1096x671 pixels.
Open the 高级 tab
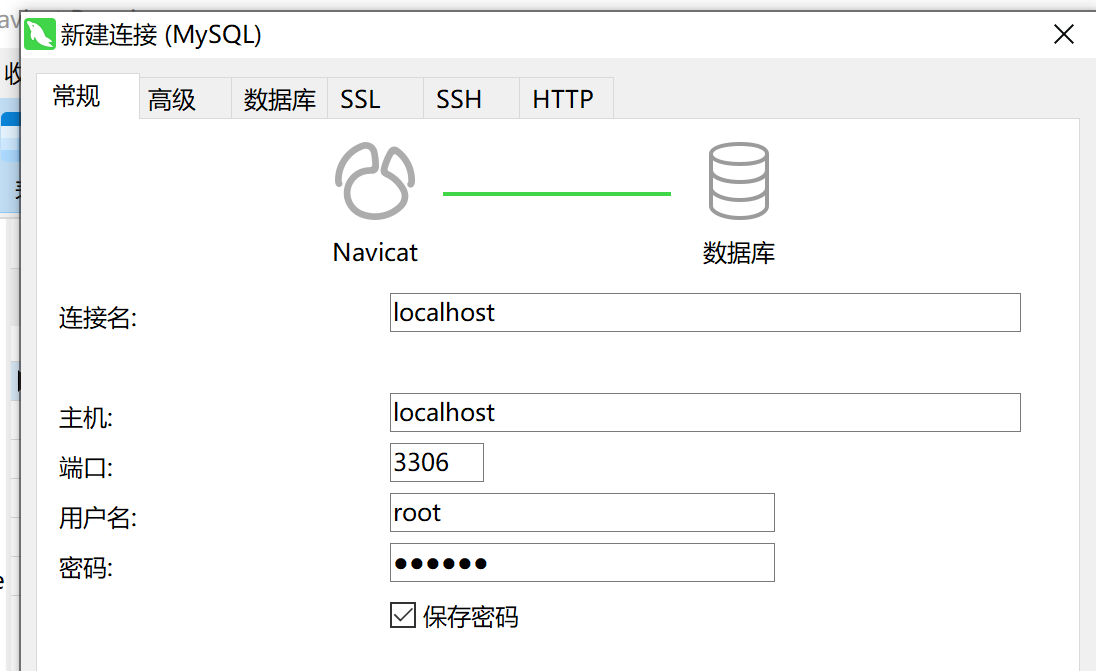click(172, 100)
